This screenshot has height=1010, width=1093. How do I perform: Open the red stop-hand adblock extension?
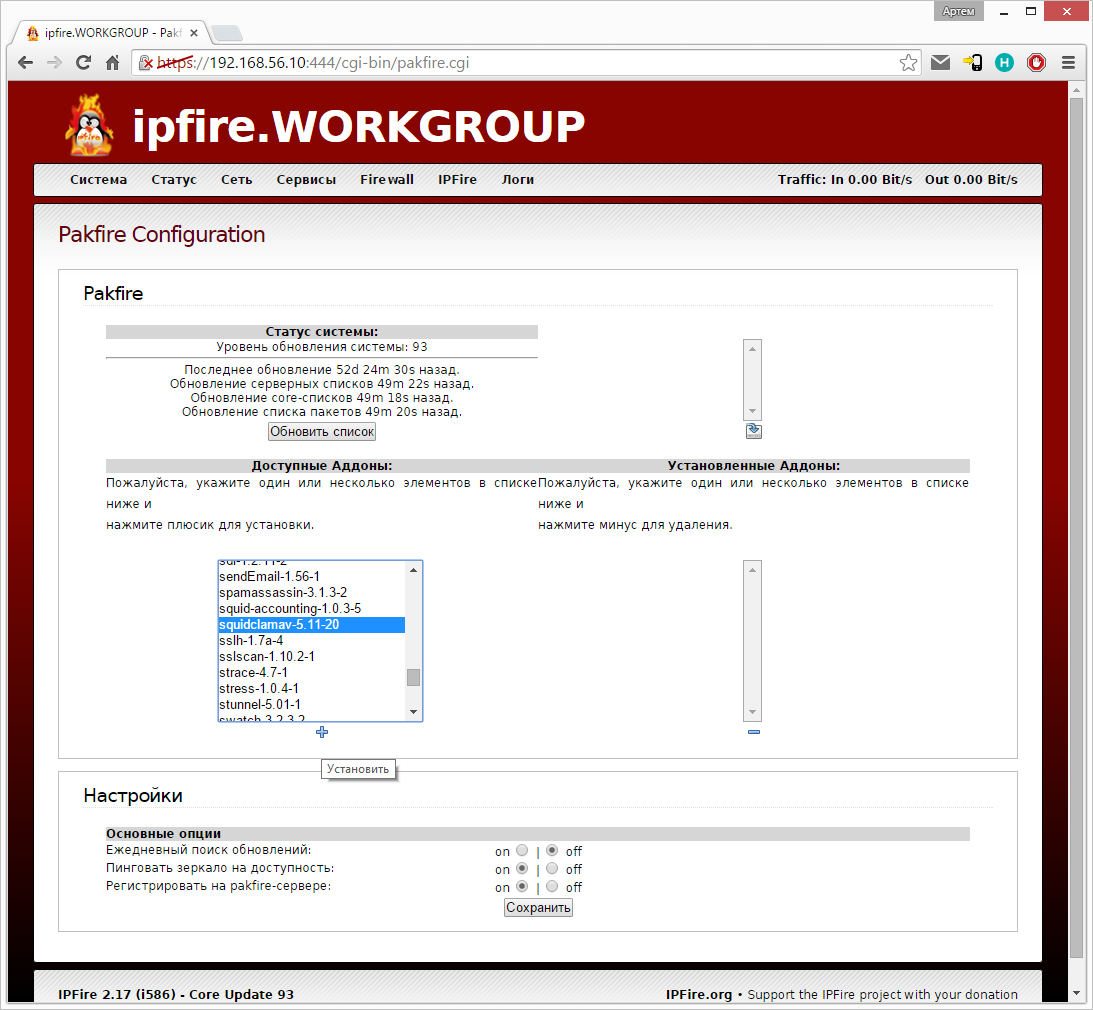coord(1037,63)
